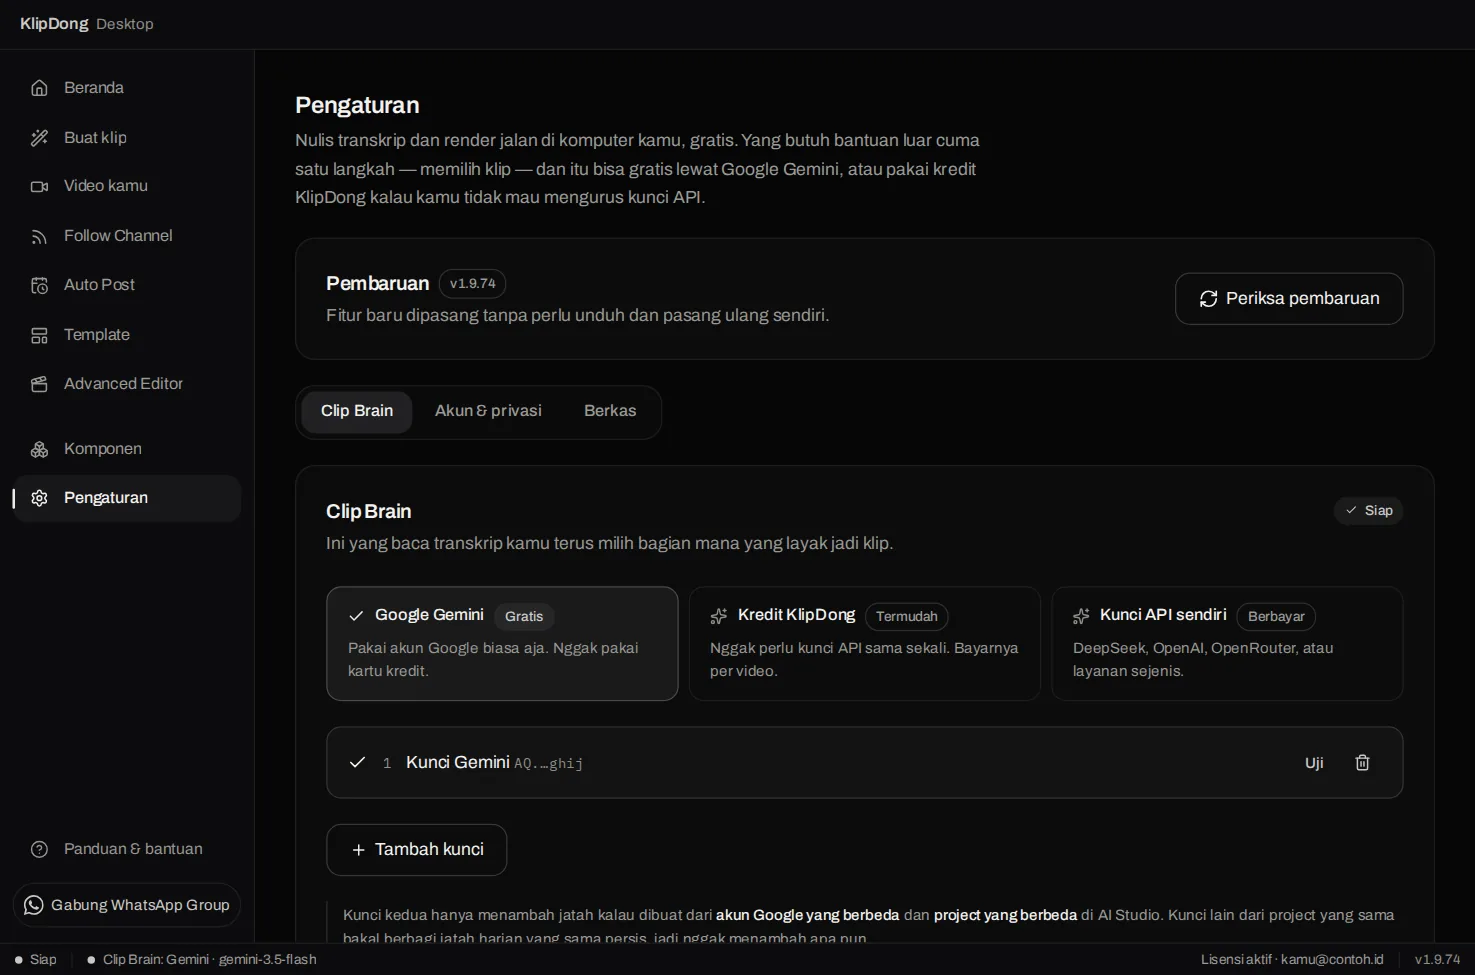The image size is (1475, 975).
Task: Delete Kunci Gemini with trash icon
Action: point(1362,763)
